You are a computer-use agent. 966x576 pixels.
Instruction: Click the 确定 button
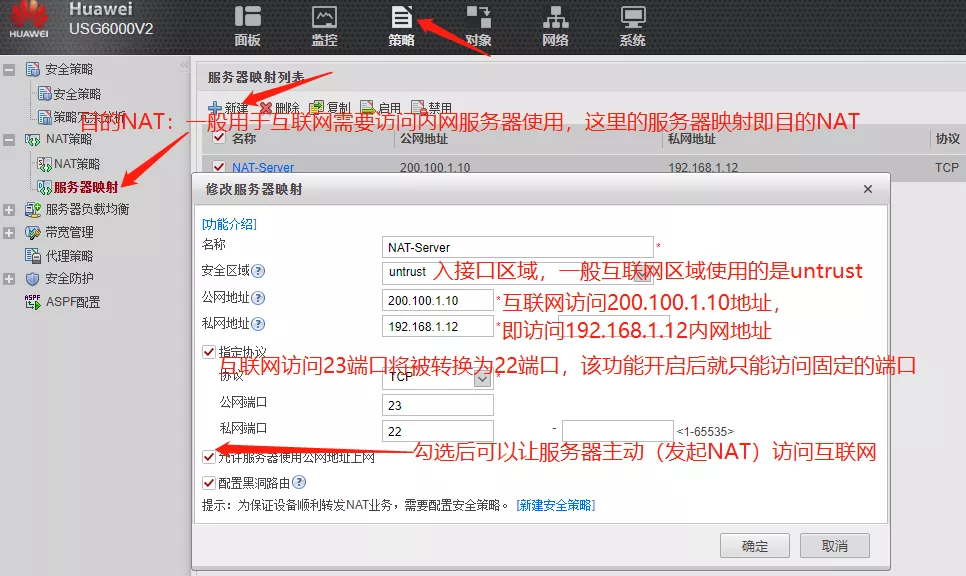[755, 546]
